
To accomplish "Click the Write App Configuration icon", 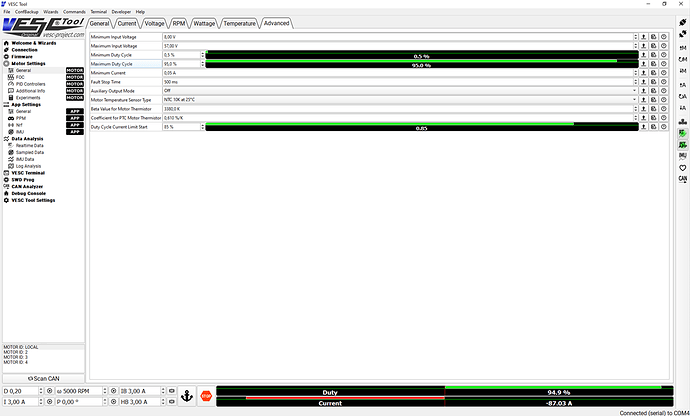I will click(x=683, y=108).
